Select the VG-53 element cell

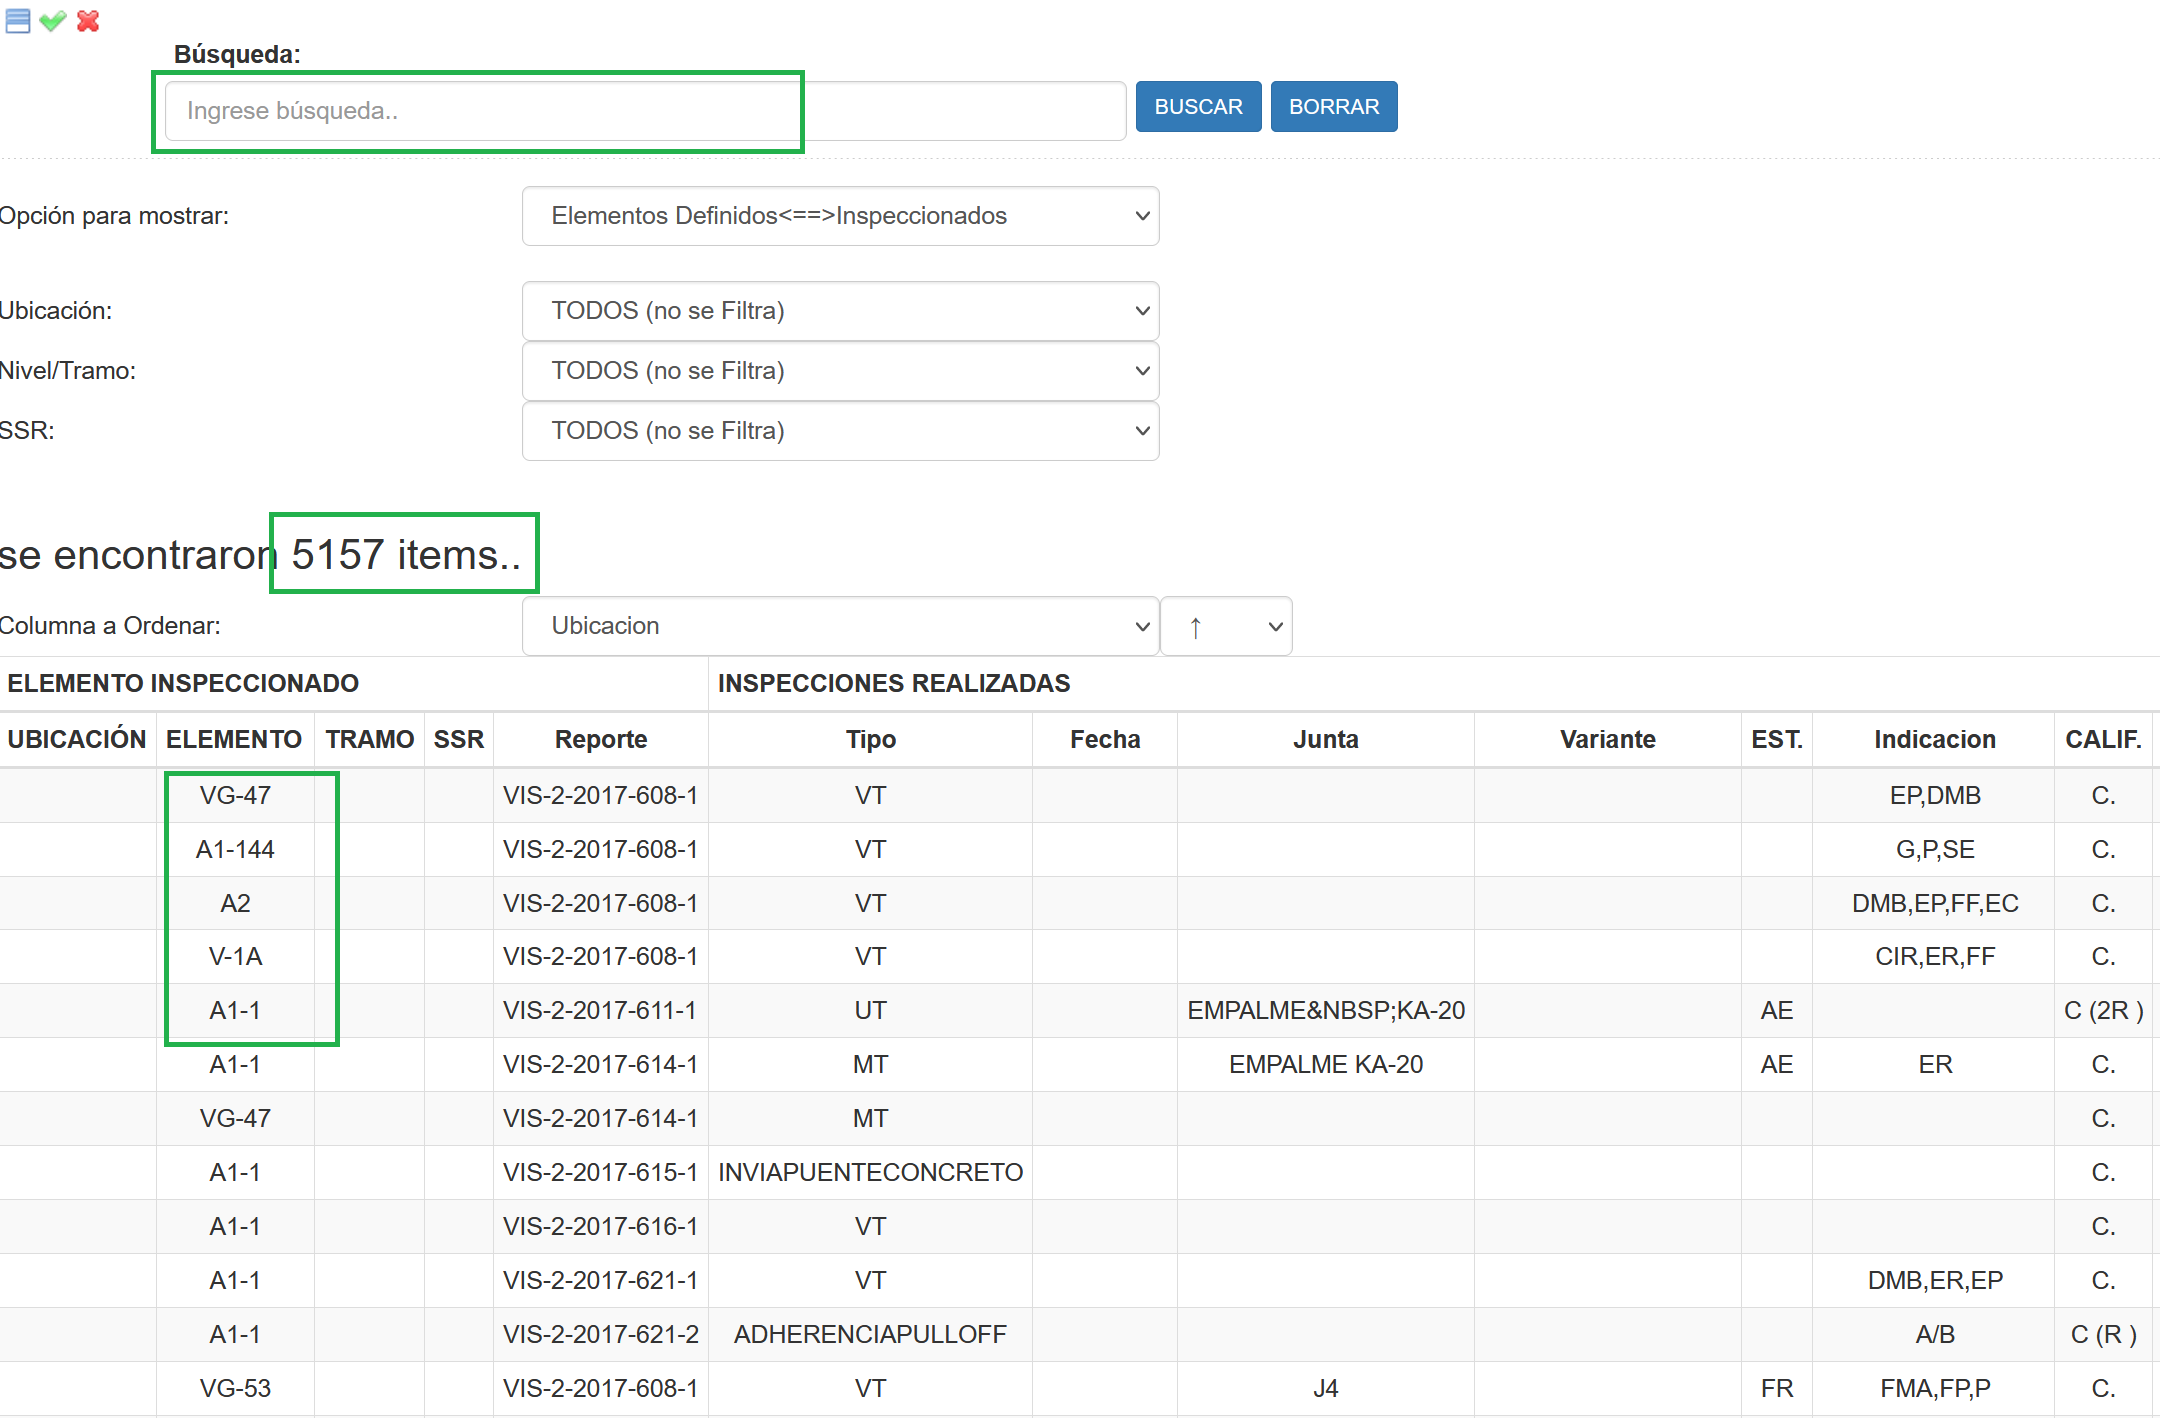(x=235, y=1388)
